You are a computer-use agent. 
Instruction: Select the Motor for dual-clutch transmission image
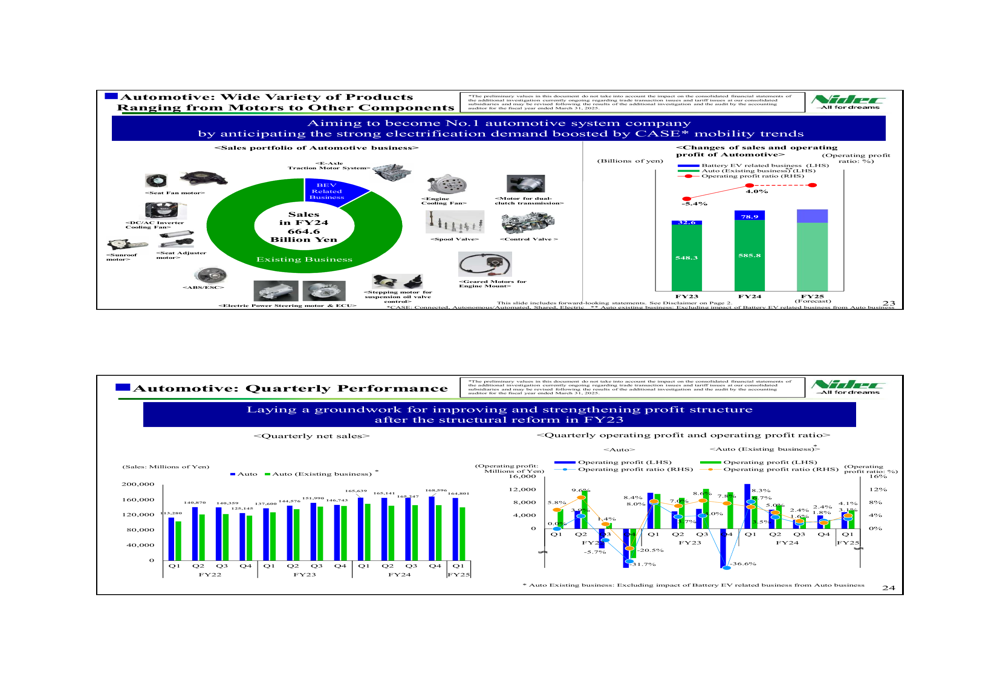527,184
